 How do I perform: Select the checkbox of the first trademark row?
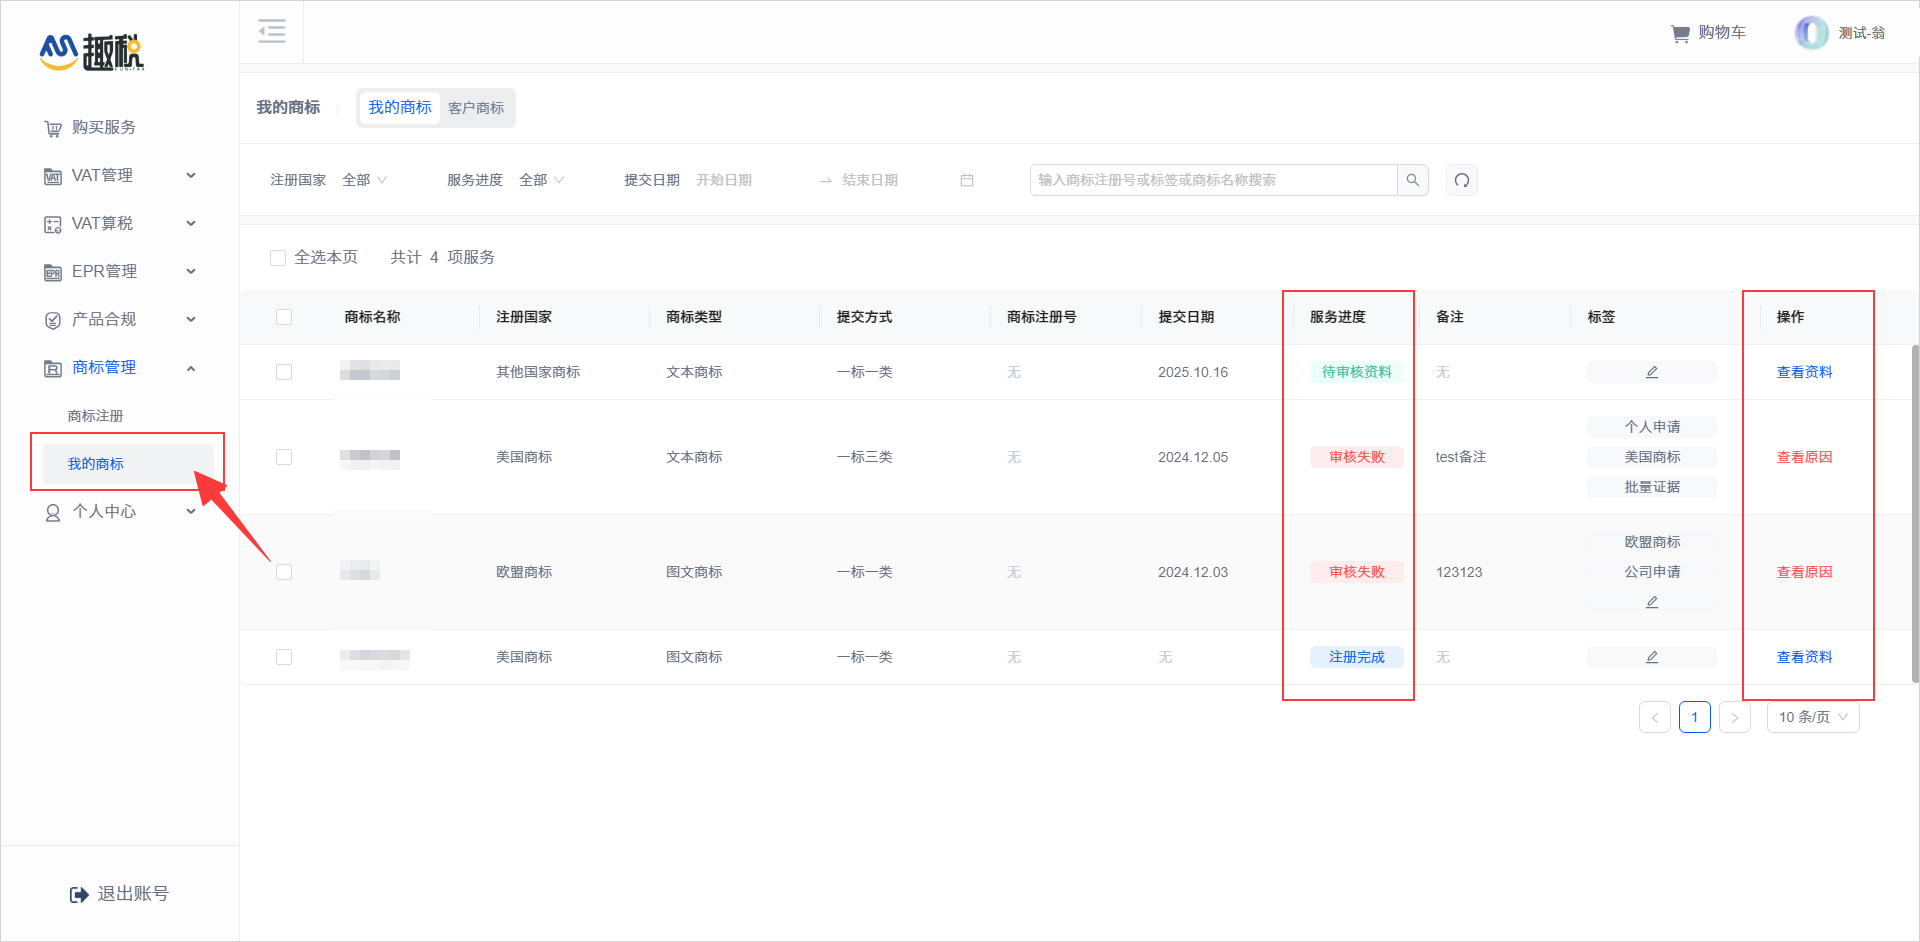pos(284,371)
